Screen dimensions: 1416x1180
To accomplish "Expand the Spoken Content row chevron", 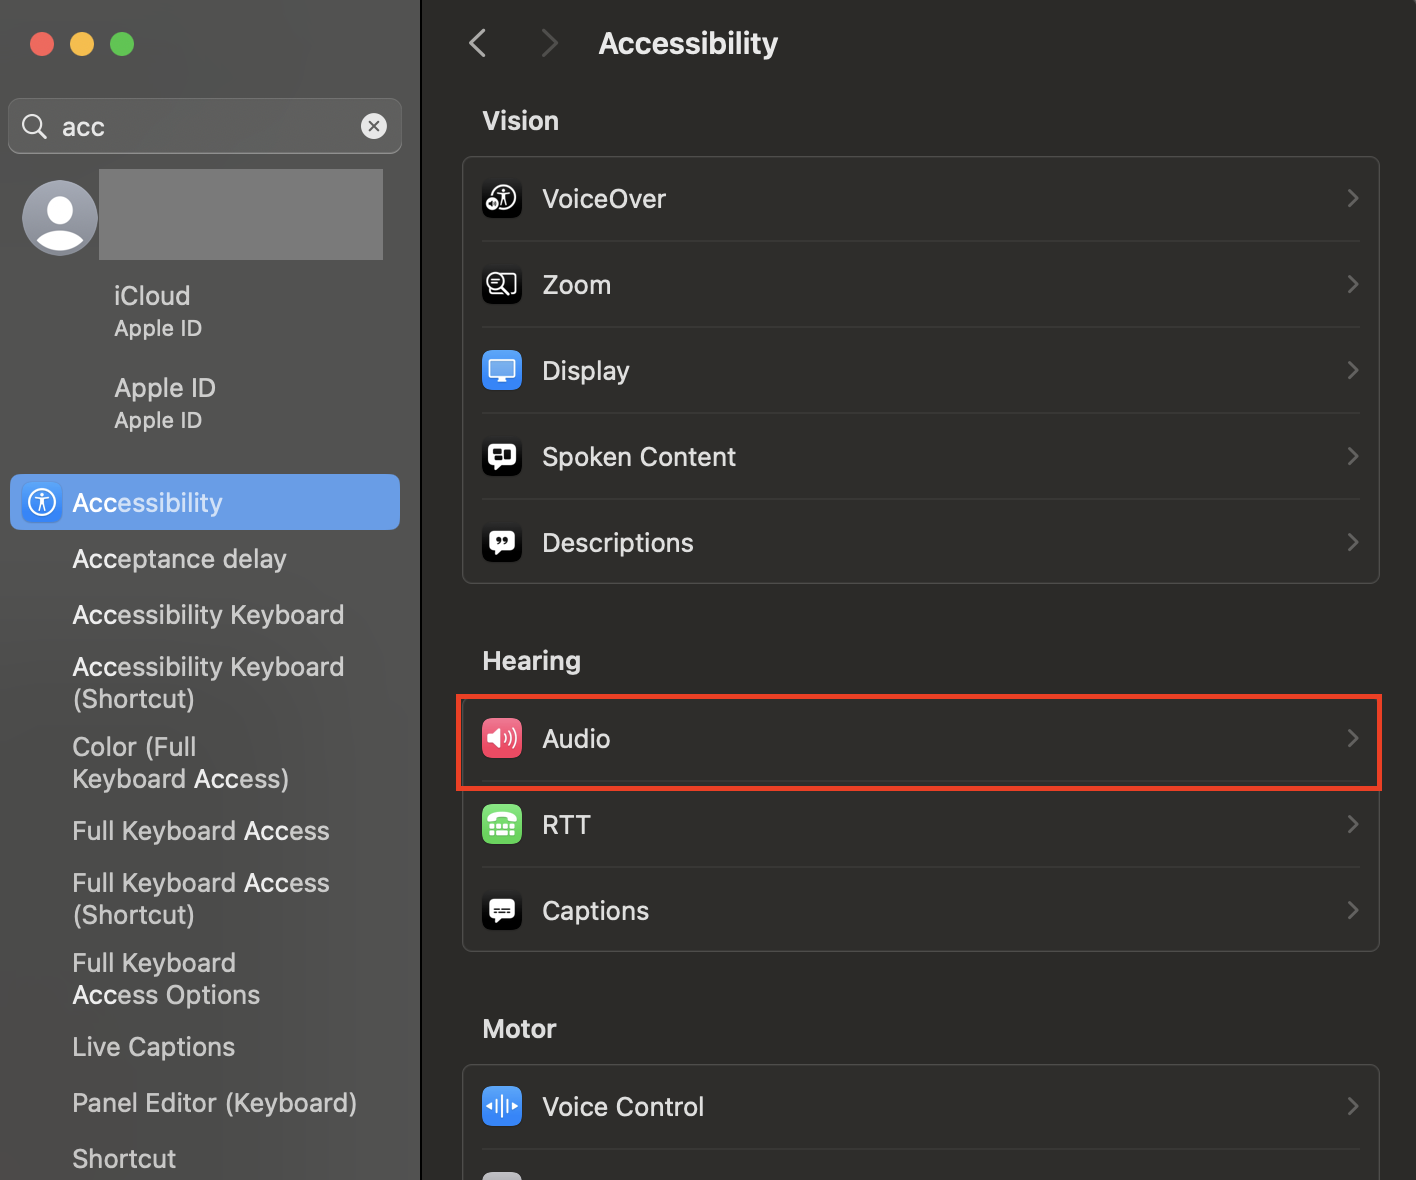I will [x=1352, y=456].
